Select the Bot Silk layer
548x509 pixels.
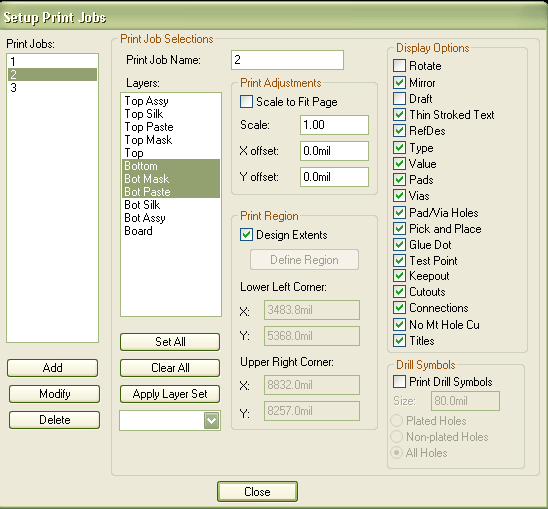point(171,205)
